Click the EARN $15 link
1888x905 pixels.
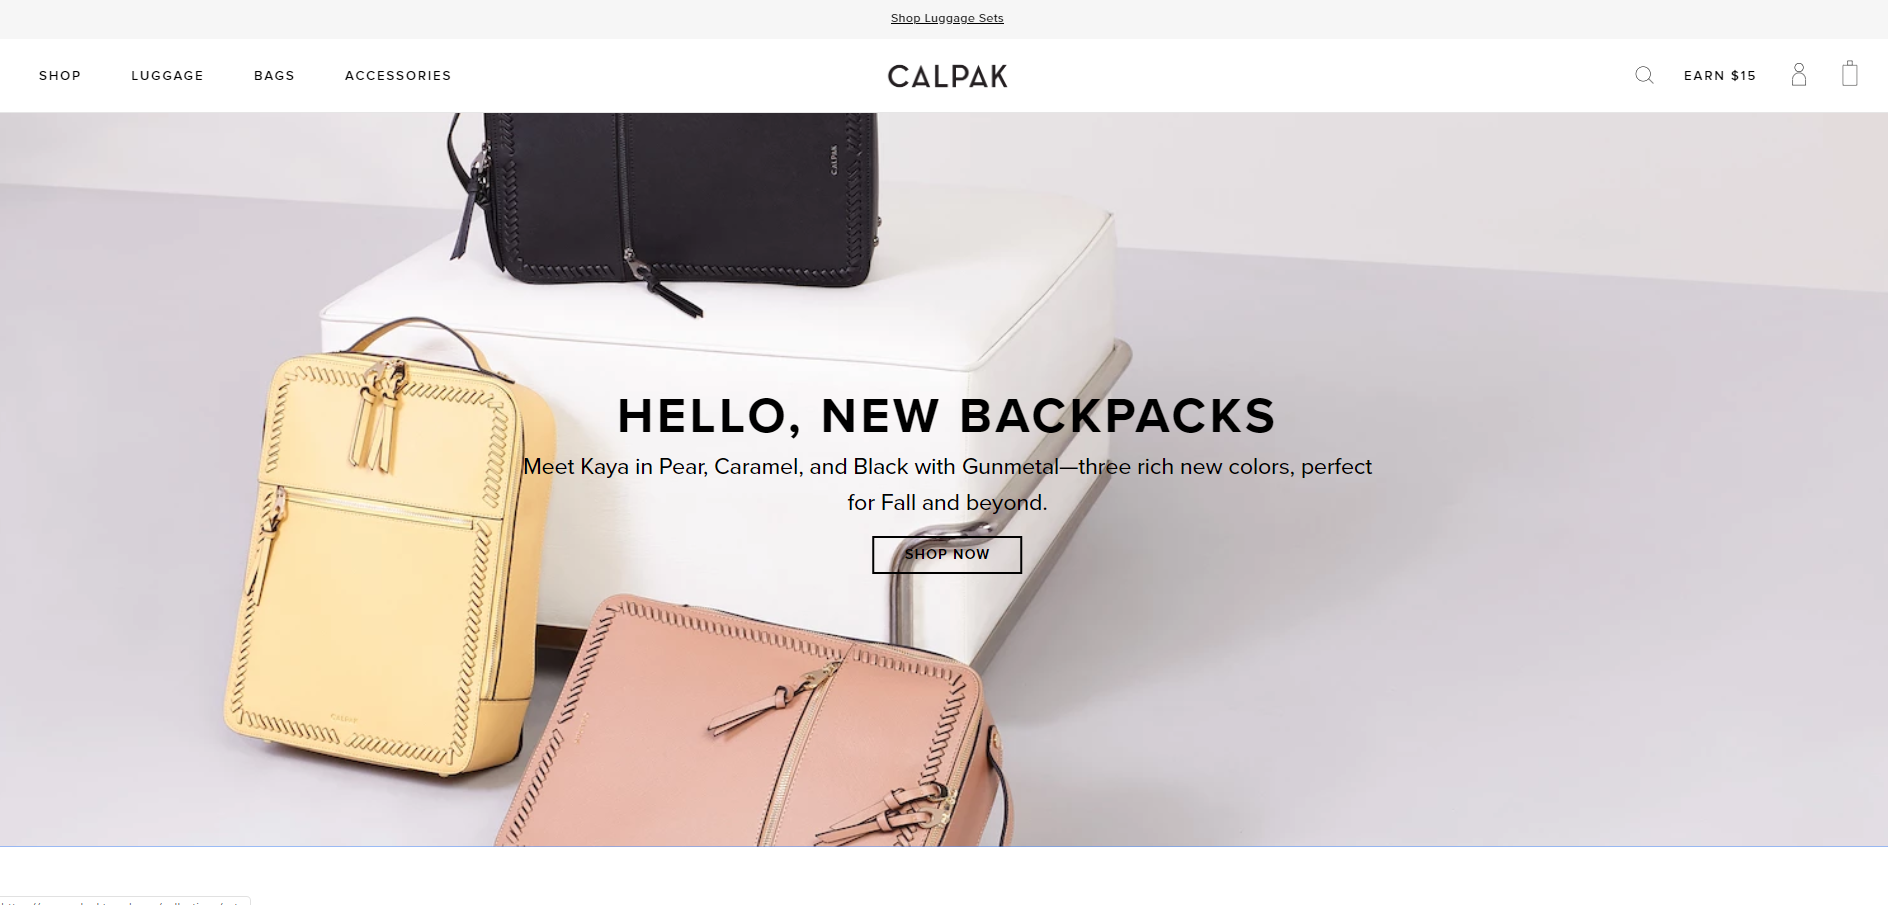(1720, 76)
